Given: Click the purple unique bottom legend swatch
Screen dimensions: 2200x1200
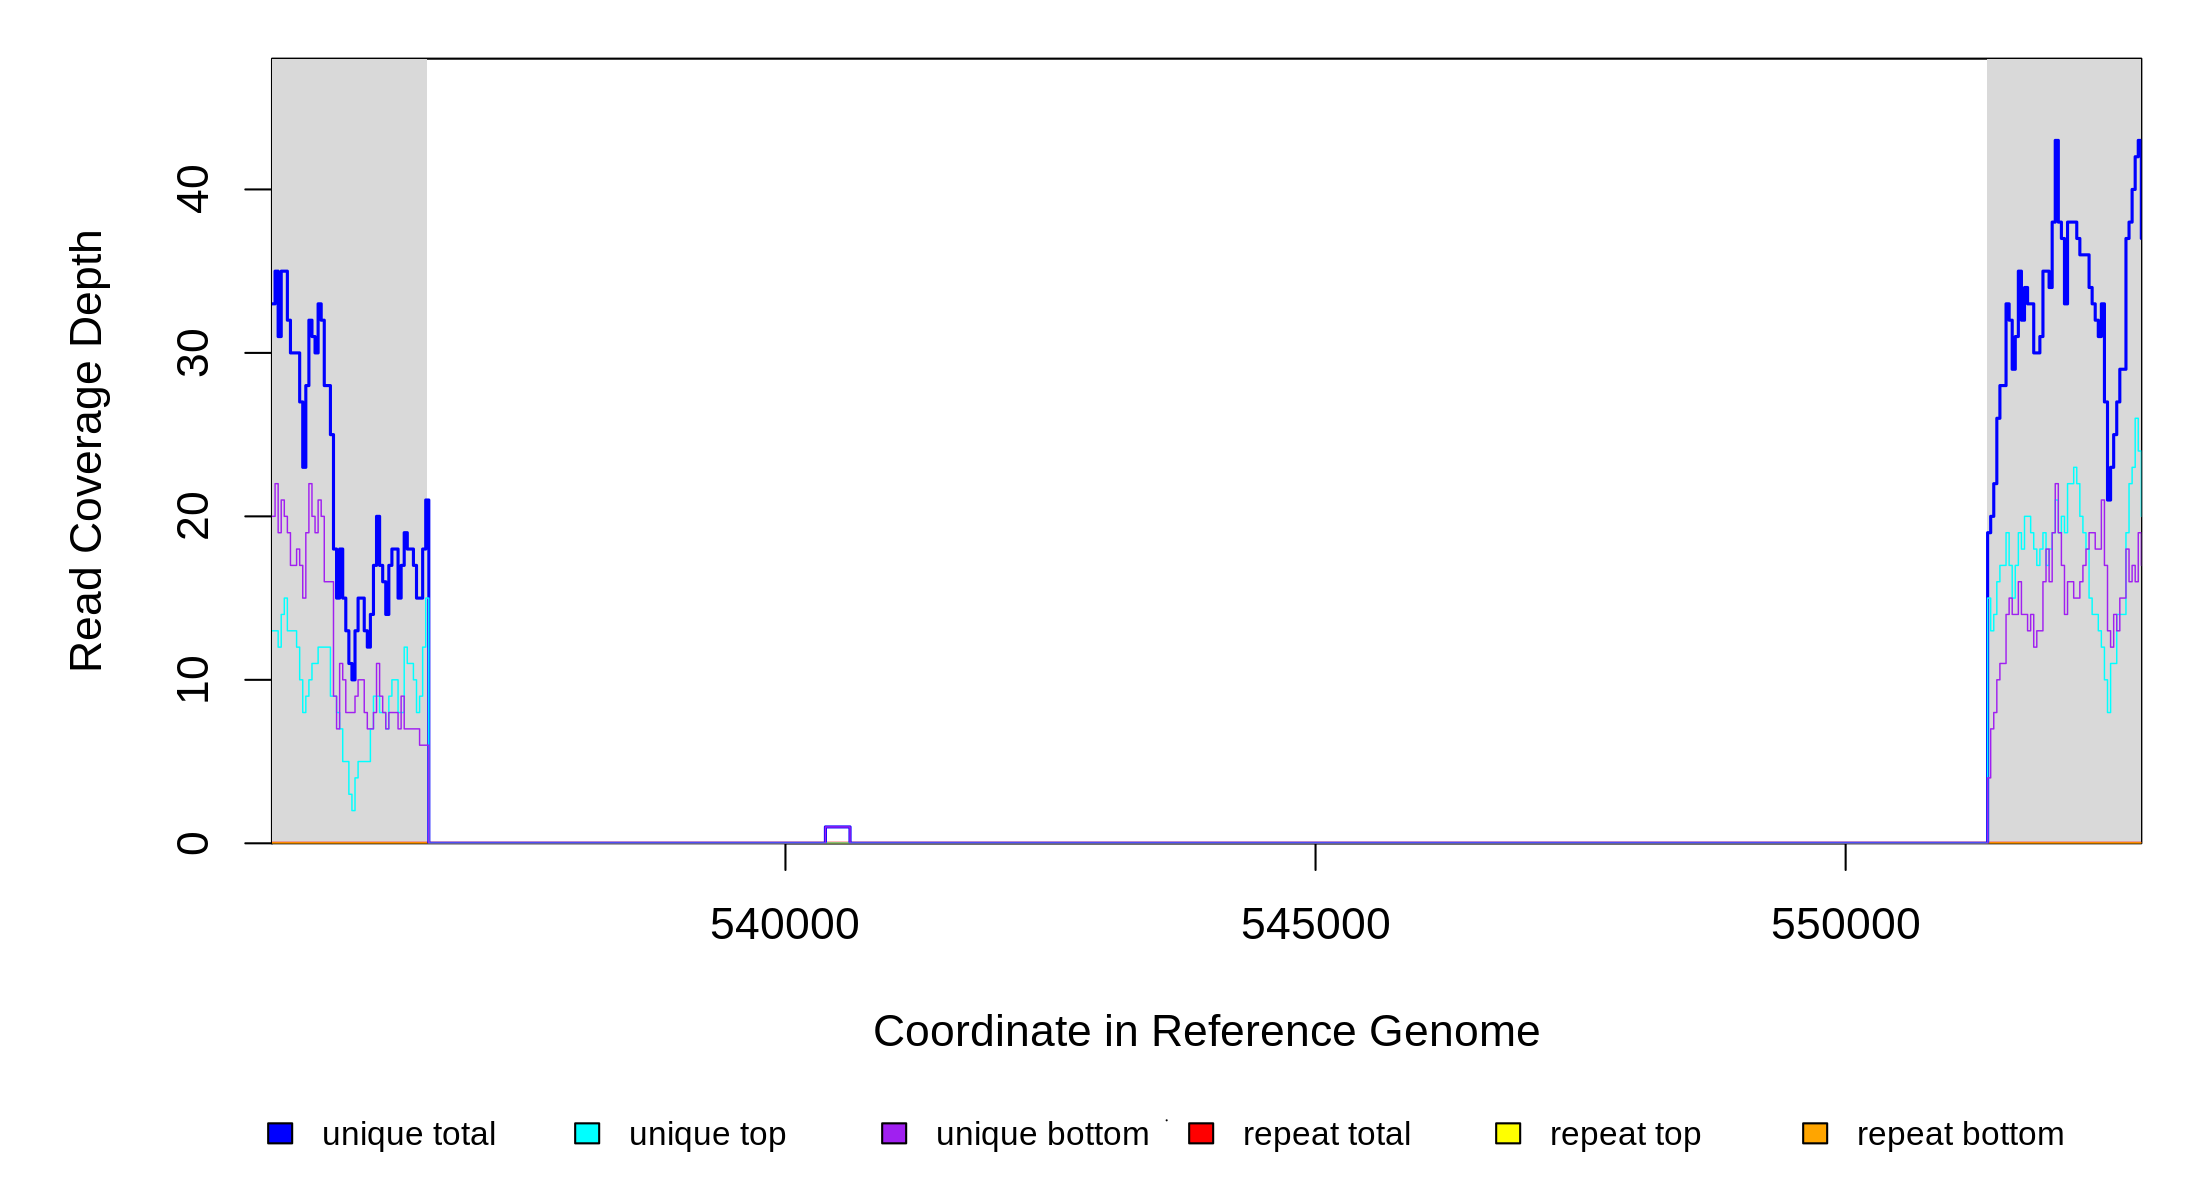Looking at the screenshot, I should coord(894,1133).
